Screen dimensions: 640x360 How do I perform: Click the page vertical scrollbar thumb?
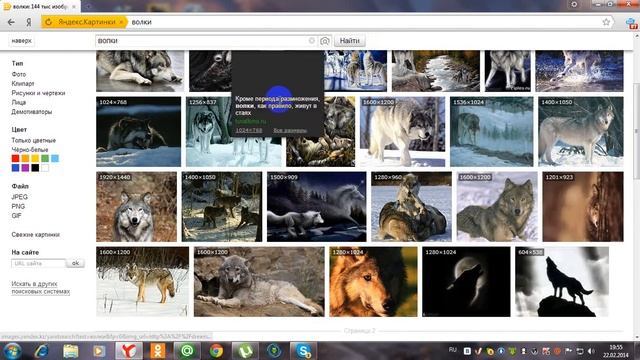[636, 131]
